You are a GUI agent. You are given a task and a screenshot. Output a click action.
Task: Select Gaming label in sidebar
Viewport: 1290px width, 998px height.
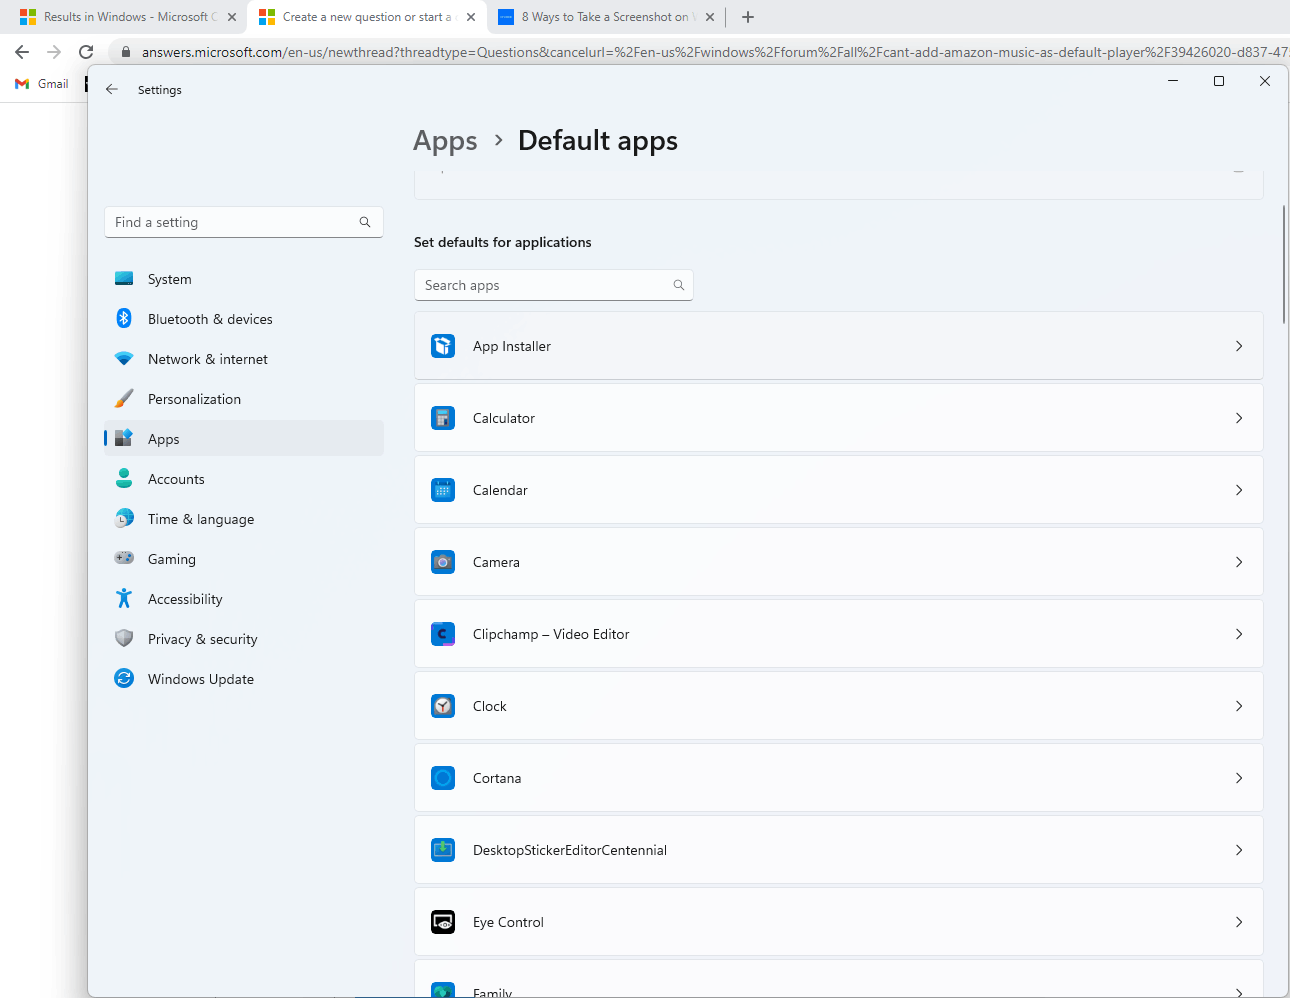pyautogui.click(x=172, y=559)
